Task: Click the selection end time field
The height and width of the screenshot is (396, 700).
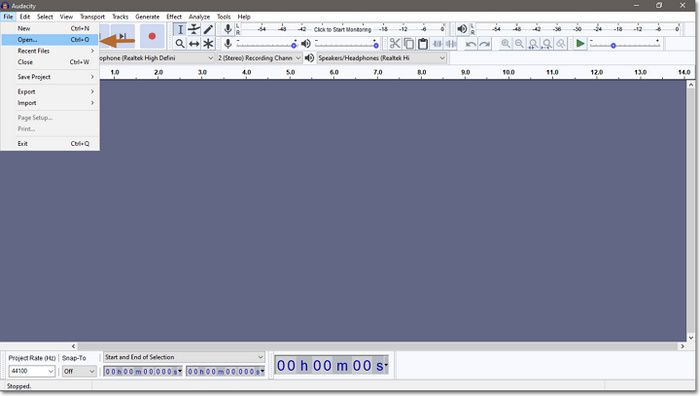Action: [225, 371]
